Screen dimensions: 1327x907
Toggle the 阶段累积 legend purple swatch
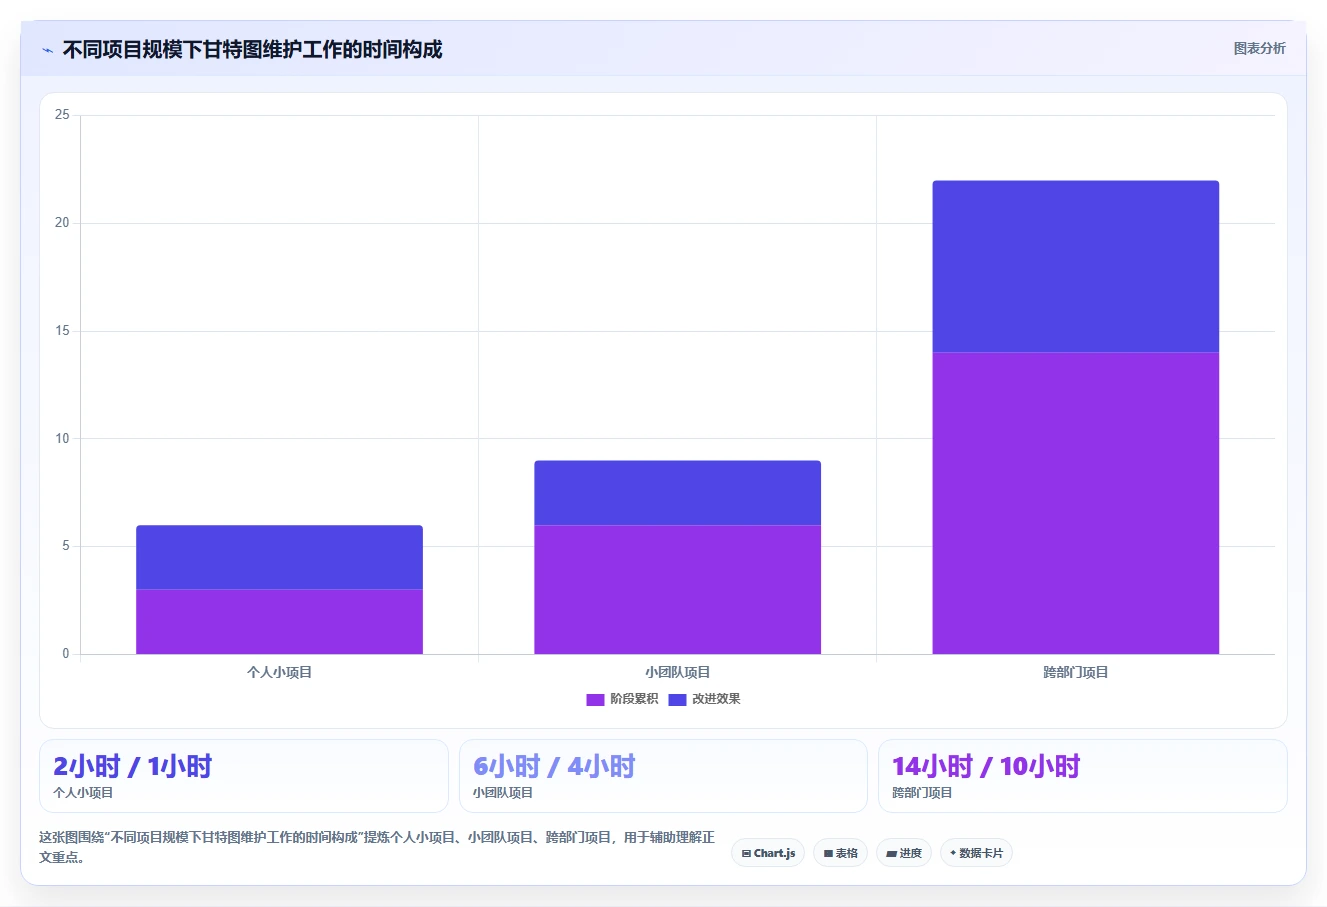595,700
